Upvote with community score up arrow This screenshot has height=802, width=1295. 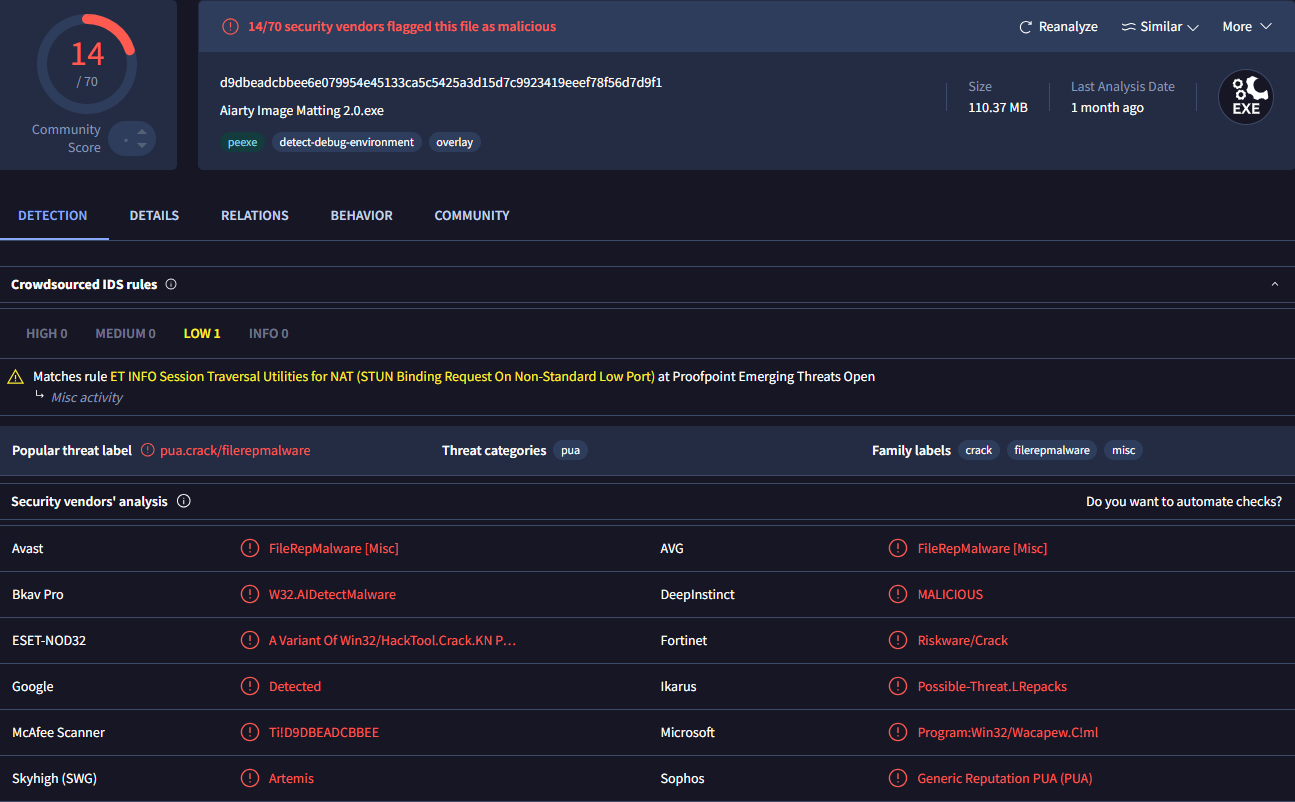tap(141, 132)
